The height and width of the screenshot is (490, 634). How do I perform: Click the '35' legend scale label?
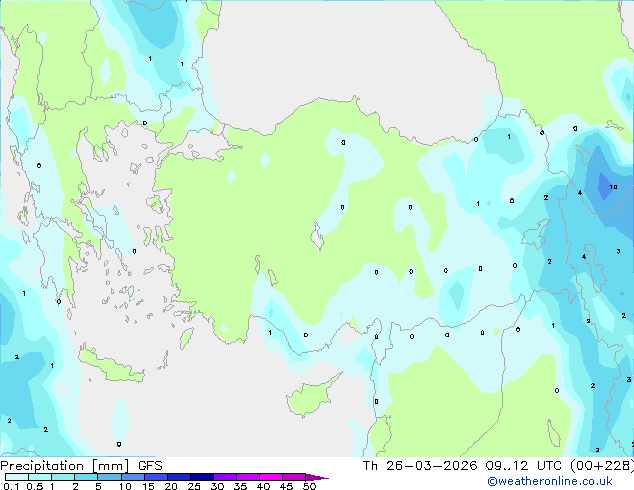coord(240,486)
